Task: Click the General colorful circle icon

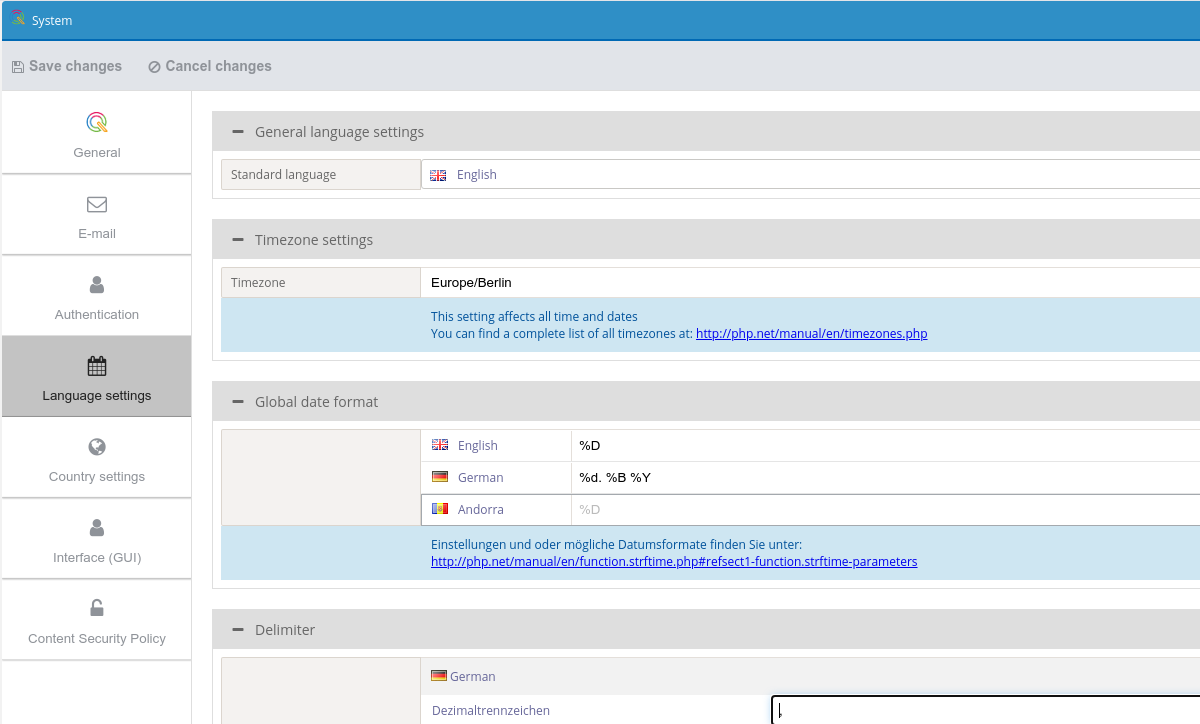Action: point(97,123)
